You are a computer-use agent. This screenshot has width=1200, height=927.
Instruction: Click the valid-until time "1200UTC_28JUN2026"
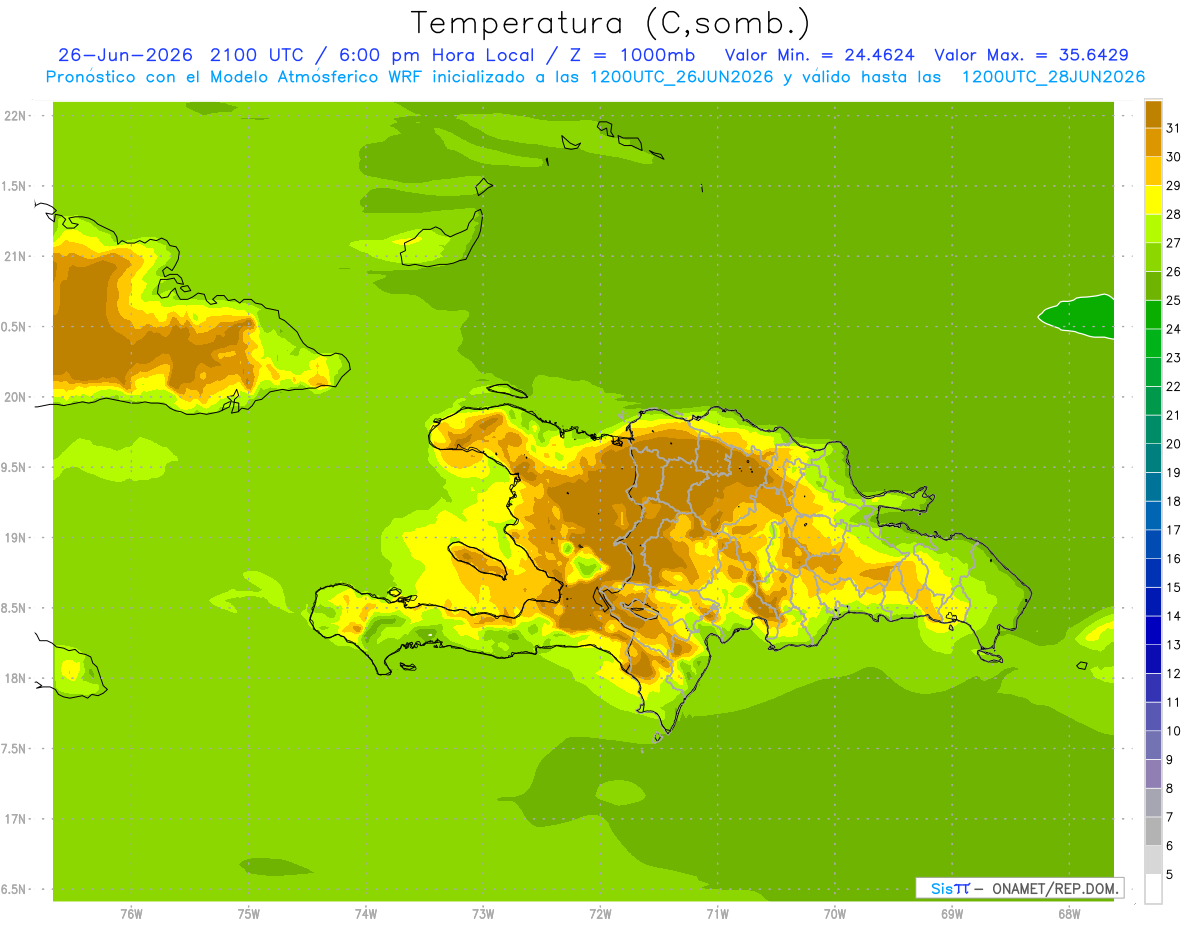(x=1053, y=77)
